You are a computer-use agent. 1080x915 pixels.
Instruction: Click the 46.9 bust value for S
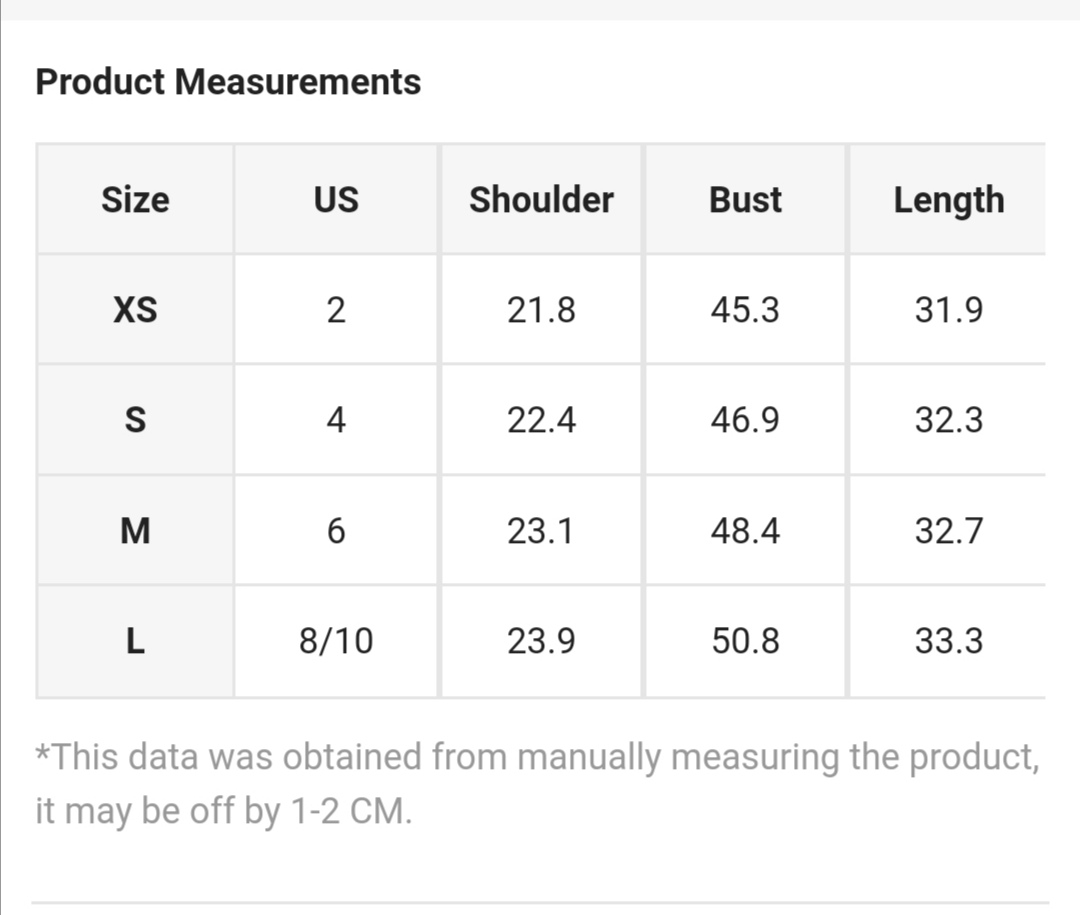pos(745,420)
